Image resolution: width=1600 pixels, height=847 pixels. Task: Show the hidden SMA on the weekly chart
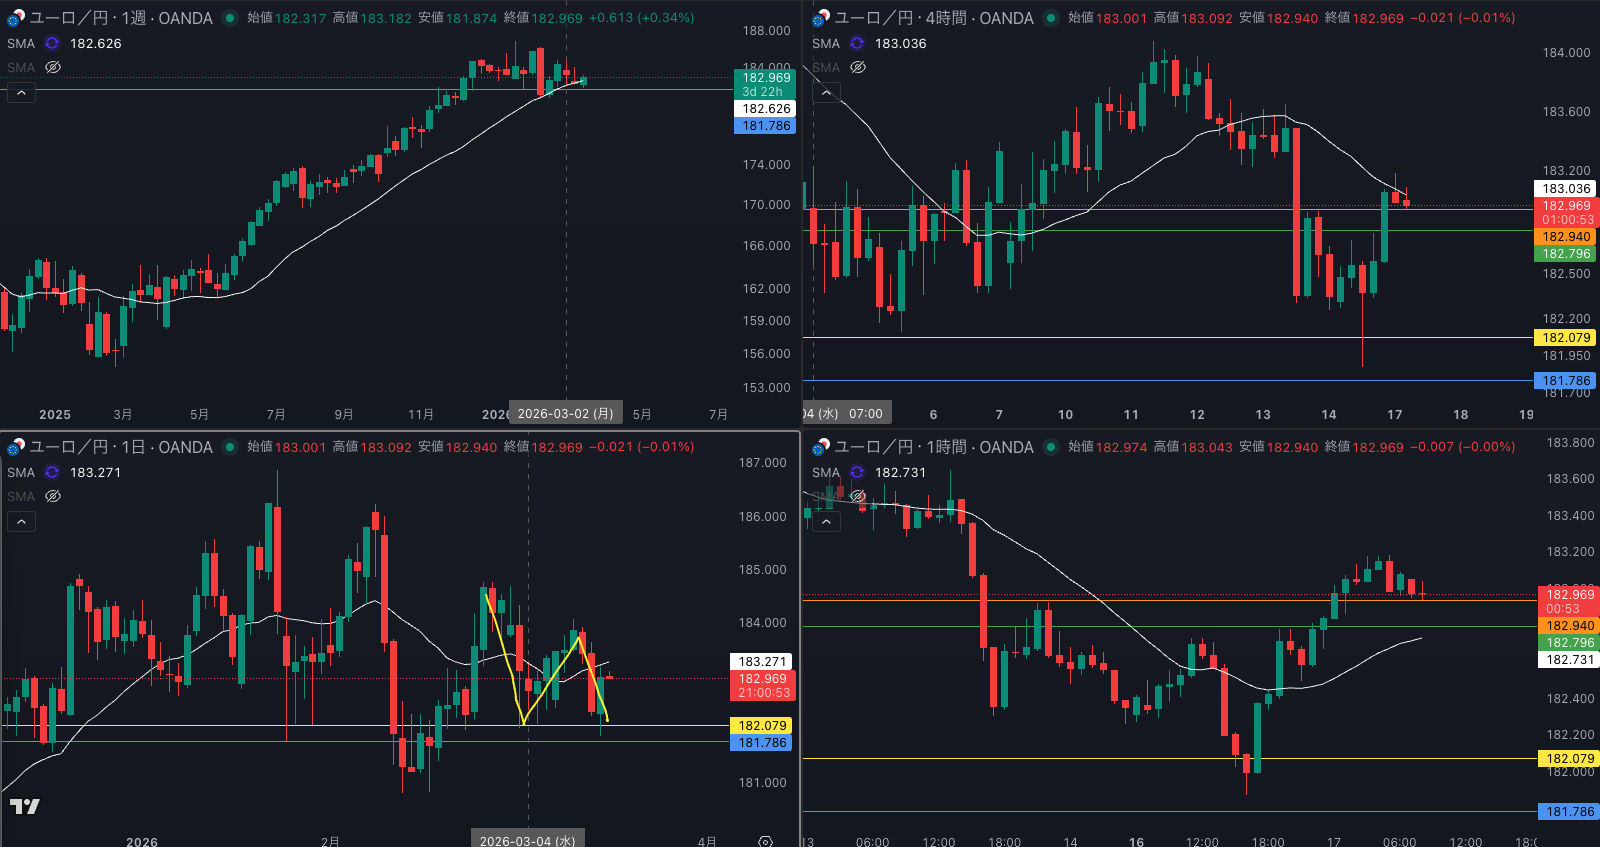point(53,67)
